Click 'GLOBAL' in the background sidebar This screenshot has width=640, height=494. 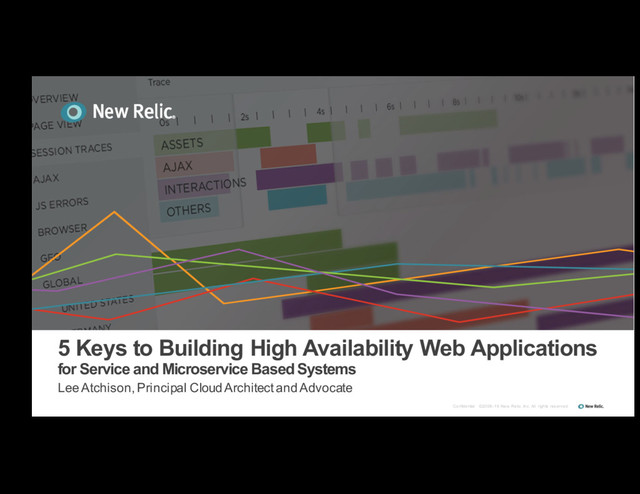click(x=62, y=283)
